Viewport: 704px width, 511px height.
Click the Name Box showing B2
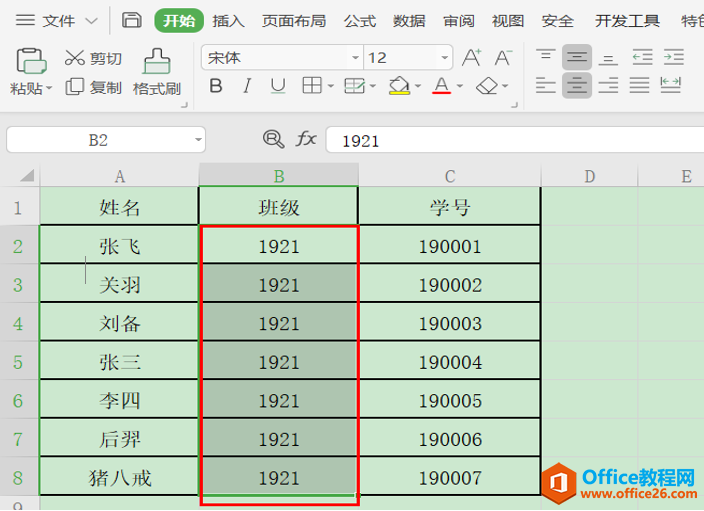pyautogui.click(x=106, y=140)
